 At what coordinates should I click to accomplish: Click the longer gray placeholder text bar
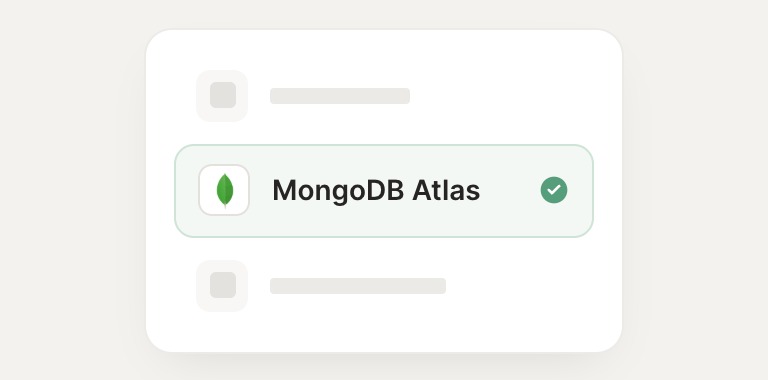click(x=358, y=286)
